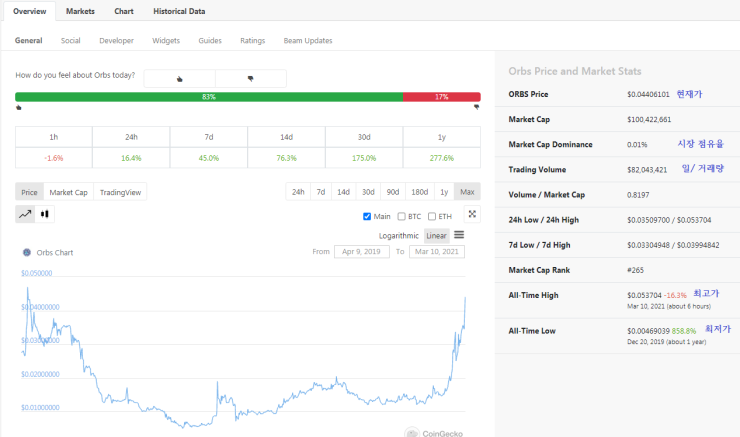Screen dimensions: 740x437
Task: Show Market Cap chart mode
Action: [68, 192]
